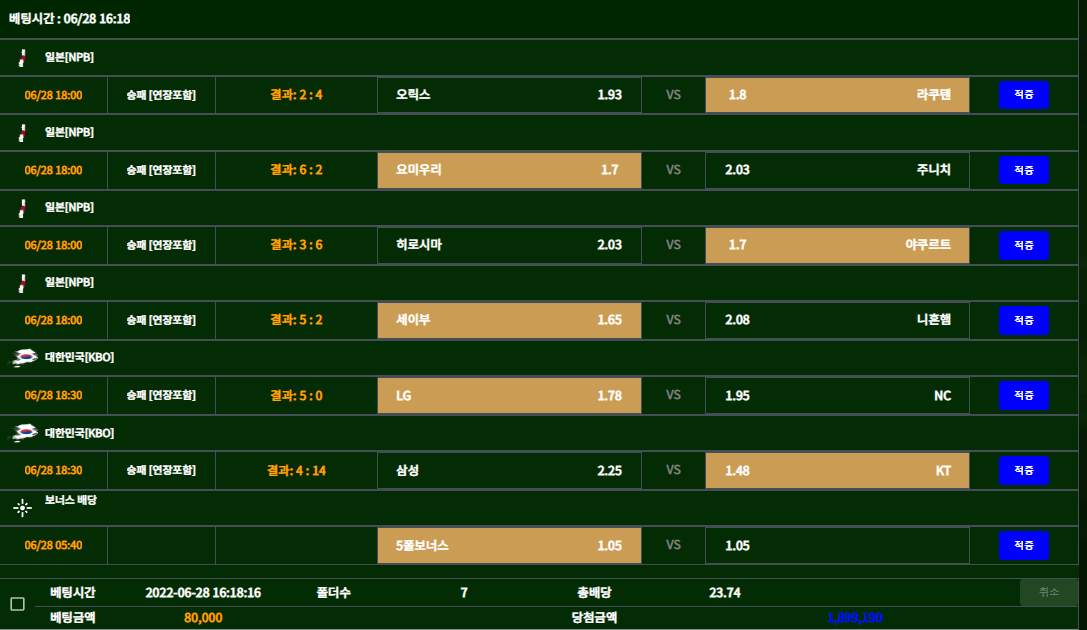Select the KT 1.48 odds cell
This screenshot has width=1087, height=630.
tap(837, 470)
